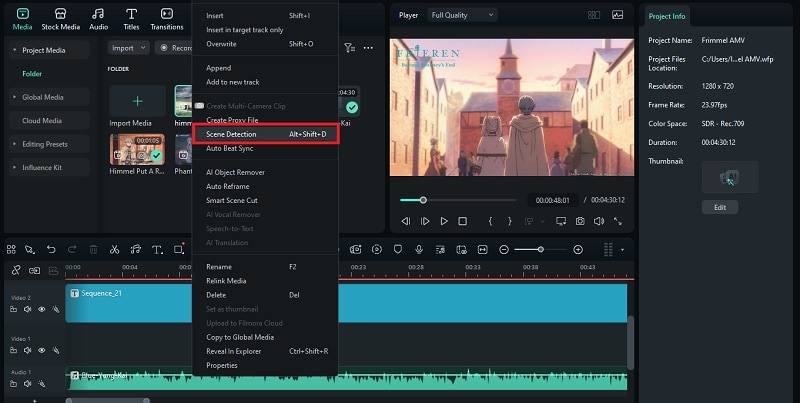Expand the Global Media section

coord(15,97)
